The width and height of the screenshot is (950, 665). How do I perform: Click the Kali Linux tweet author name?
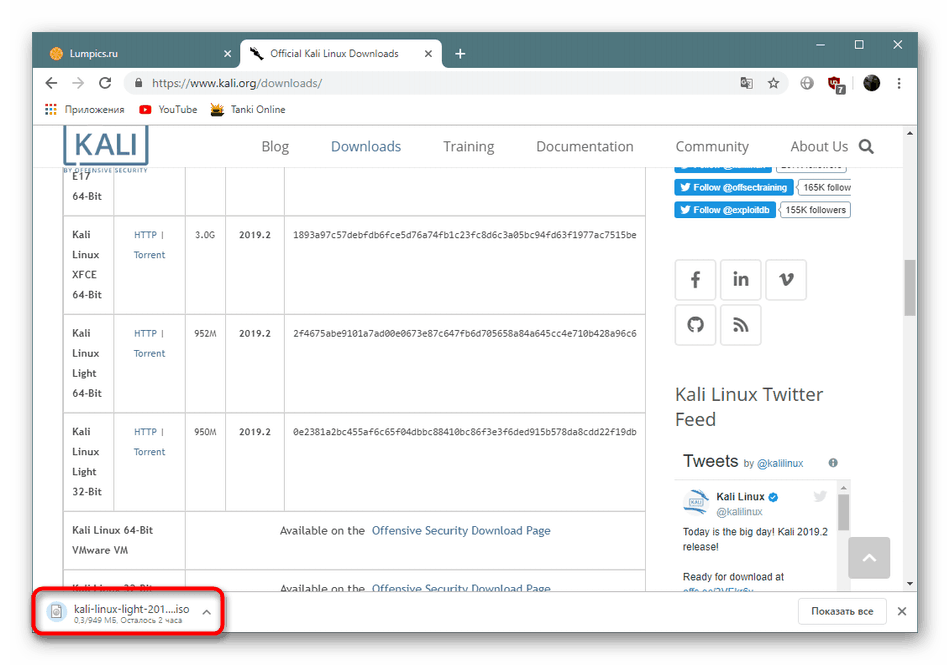(x=740, y=497)
